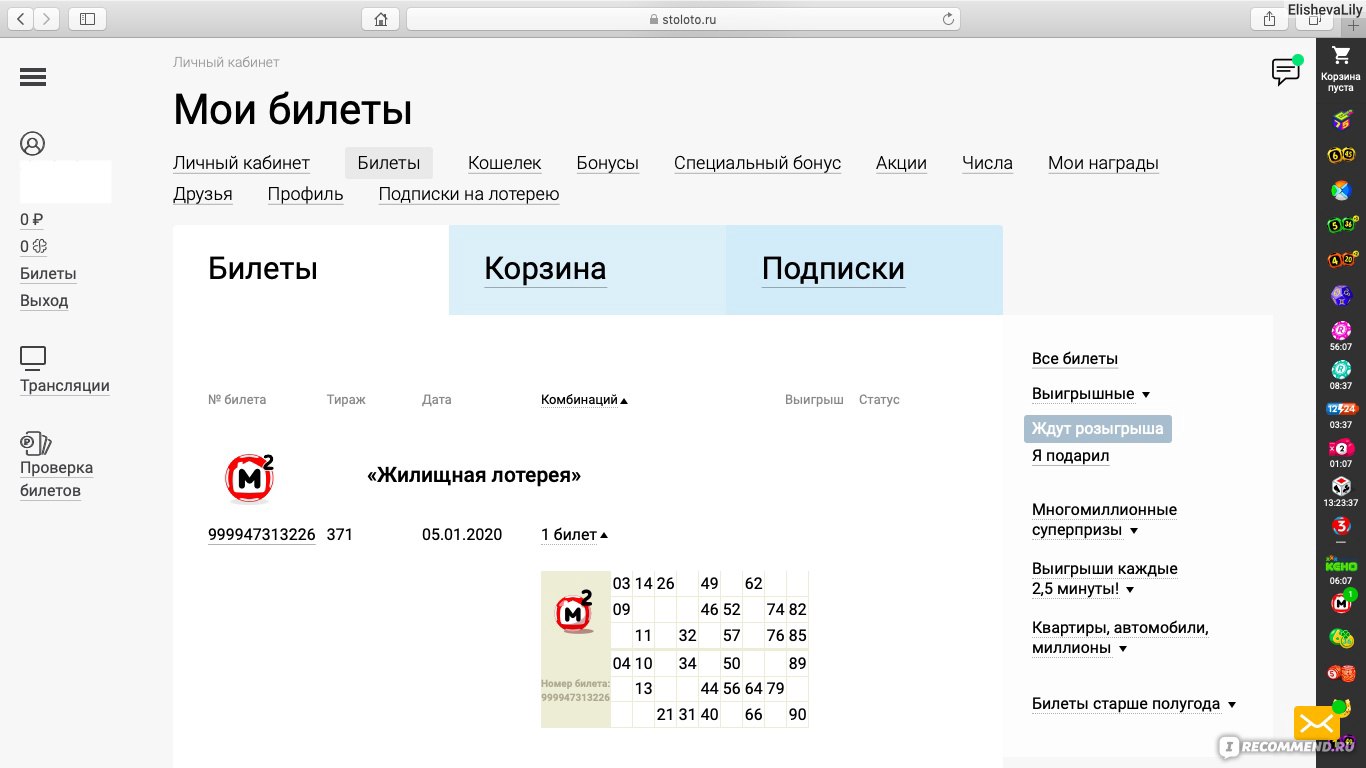1366x768 pixels.
Task: Open the Бонусы menu item
Action: (x=608, y=163)
